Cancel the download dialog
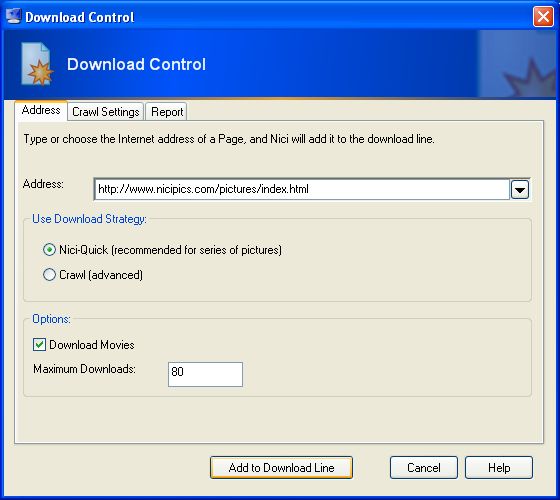Screen dimensions: 560x500 click(x=424, y=468)
